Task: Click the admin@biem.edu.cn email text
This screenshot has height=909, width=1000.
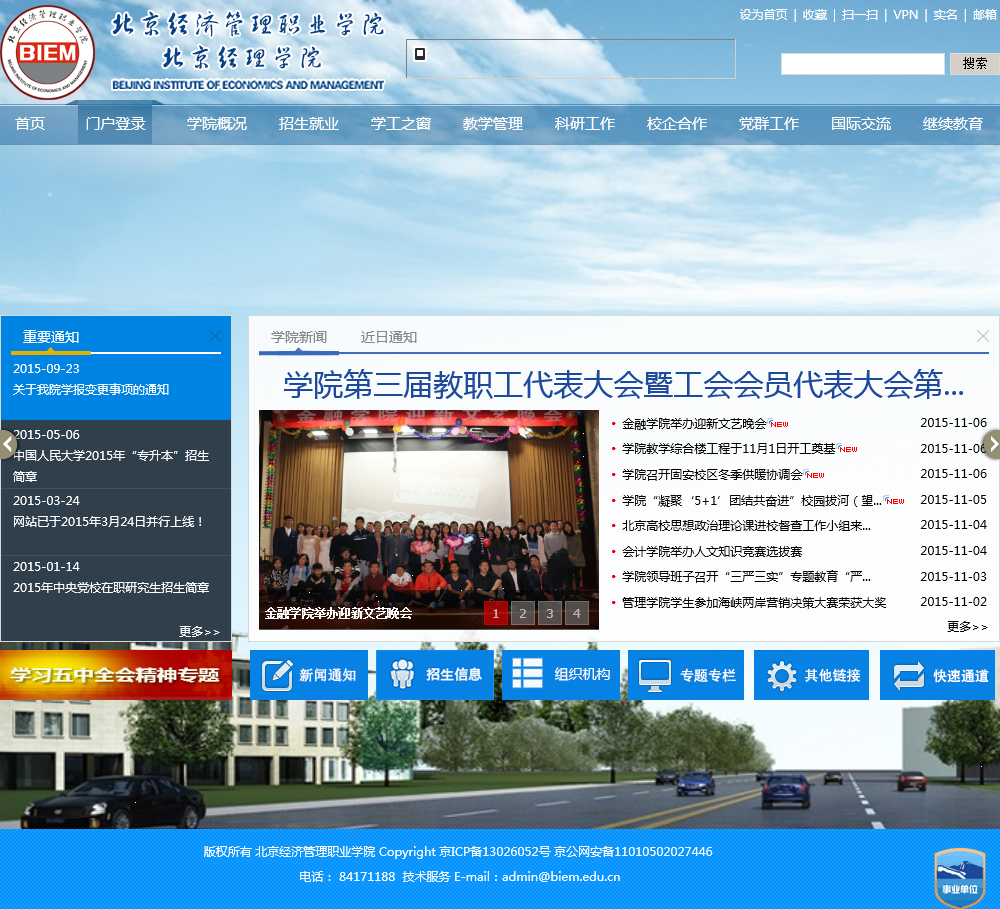Action: [x=561, y=877]
